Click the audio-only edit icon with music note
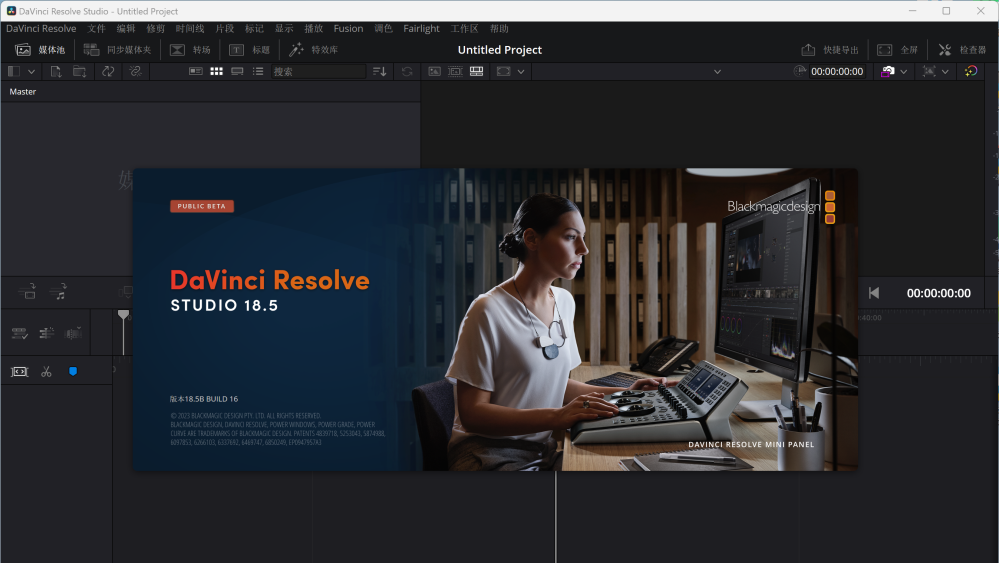999x563 pixels. pos(59,292)
